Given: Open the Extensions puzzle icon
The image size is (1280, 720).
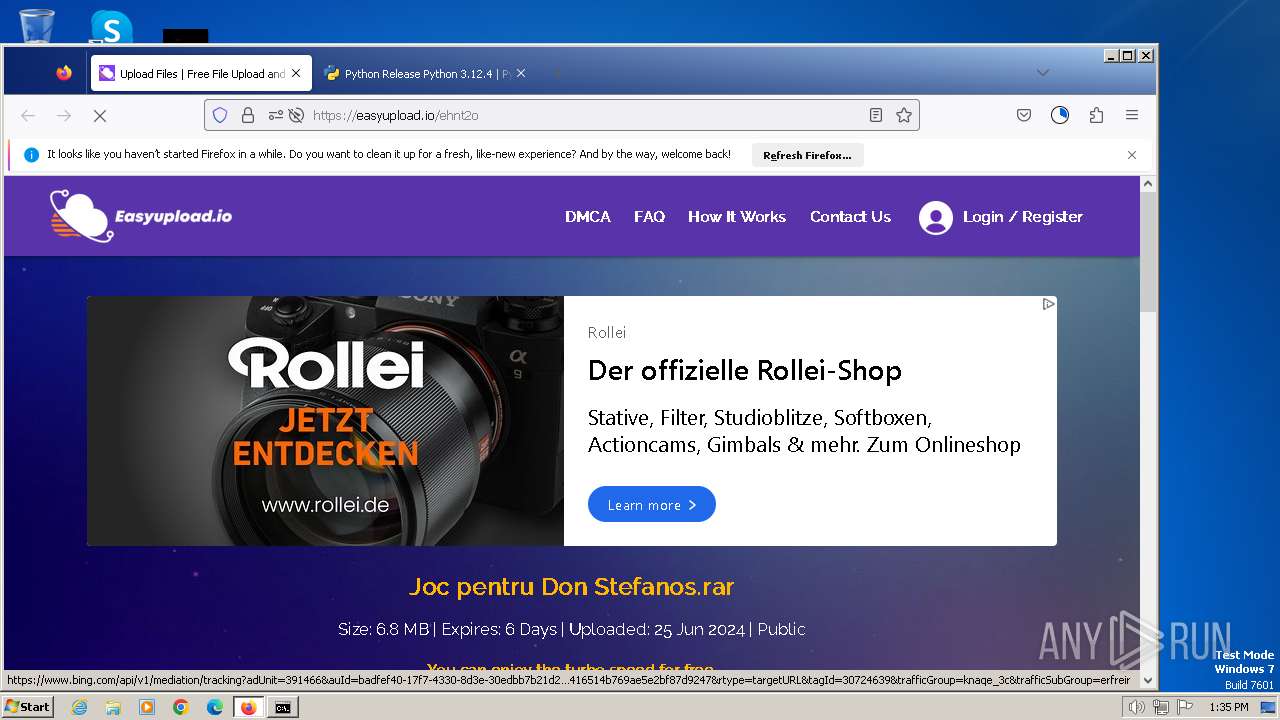Looking at the screenshot, I should click(x=1096, y=115).
